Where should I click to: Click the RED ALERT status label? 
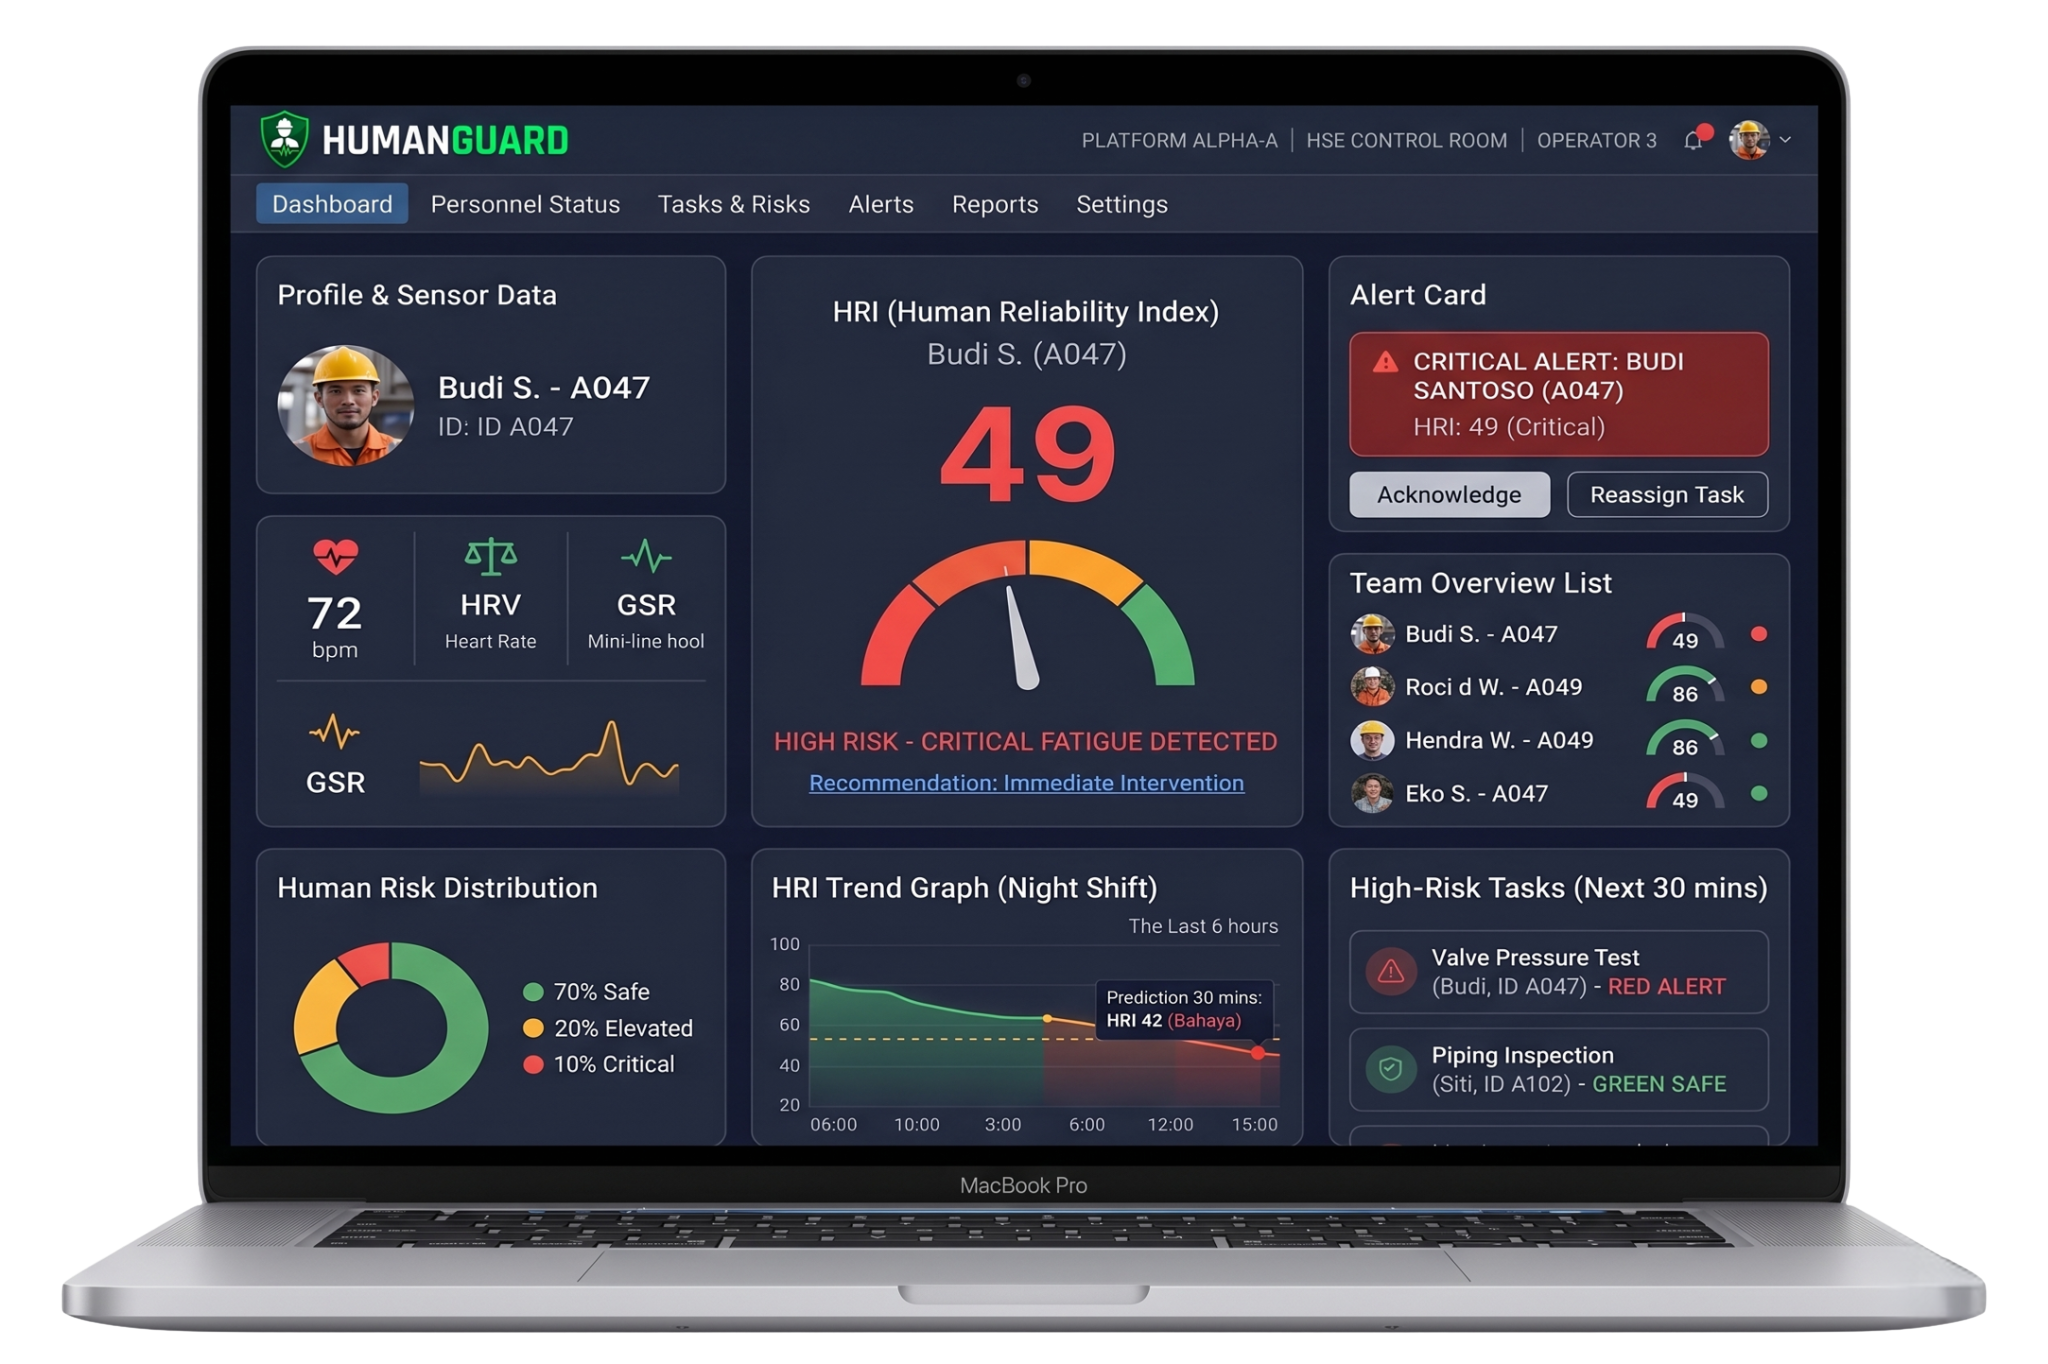pos(1666,987)
